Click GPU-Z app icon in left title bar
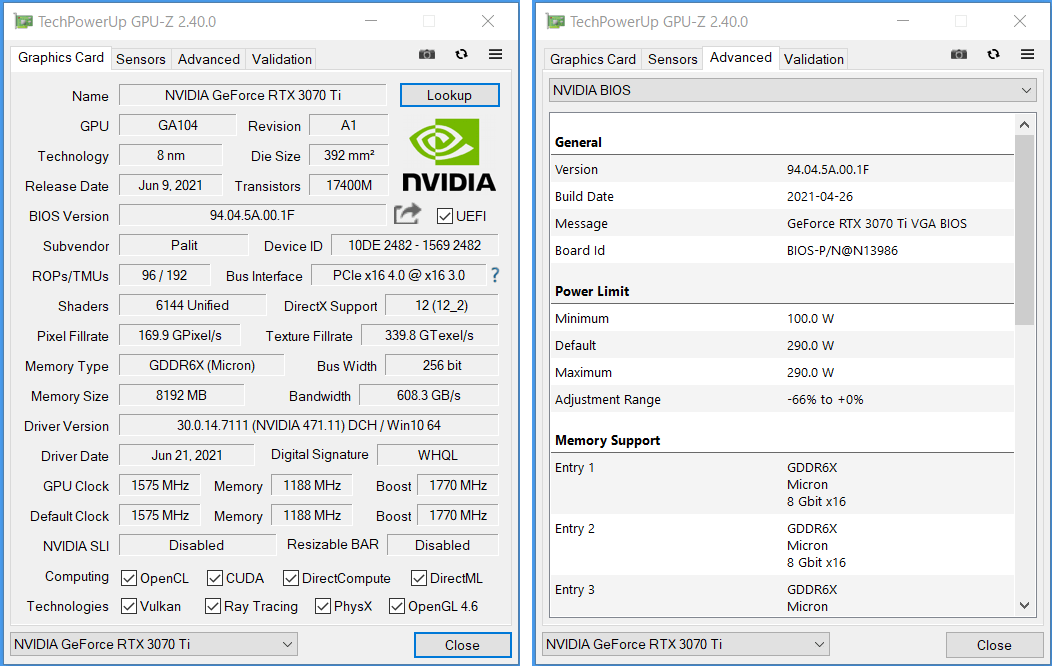Viewport: 1052px width, 666px height. (23, 21)
